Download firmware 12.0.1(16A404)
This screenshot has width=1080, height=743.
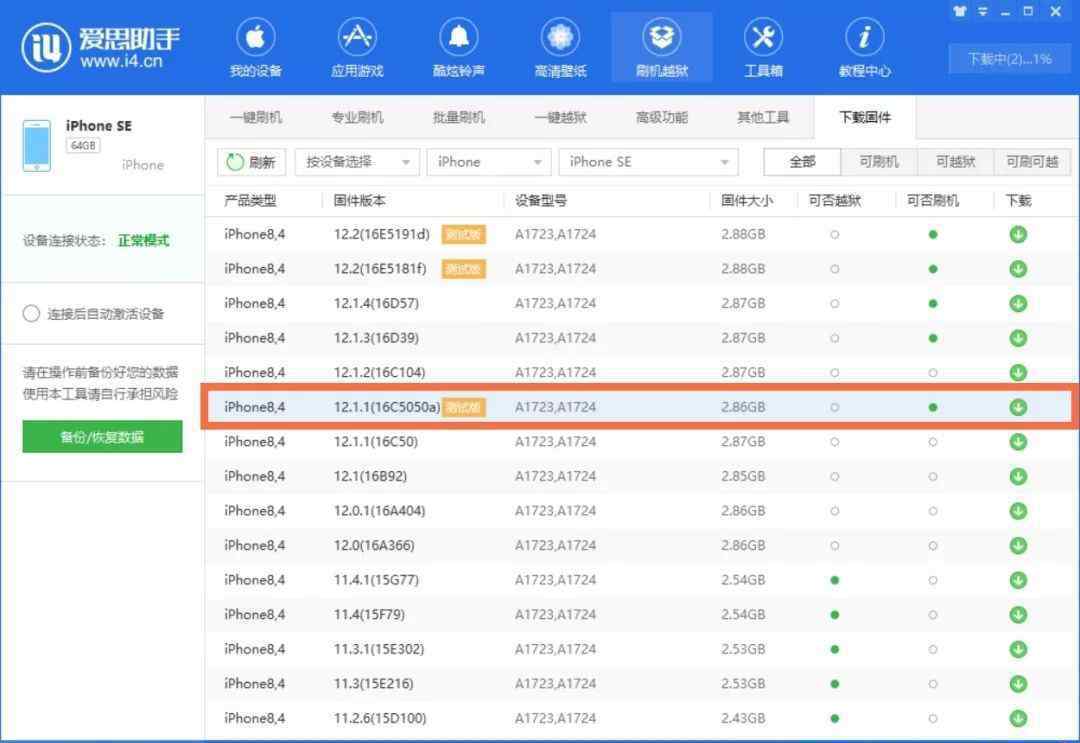(x=1018, y=510)
